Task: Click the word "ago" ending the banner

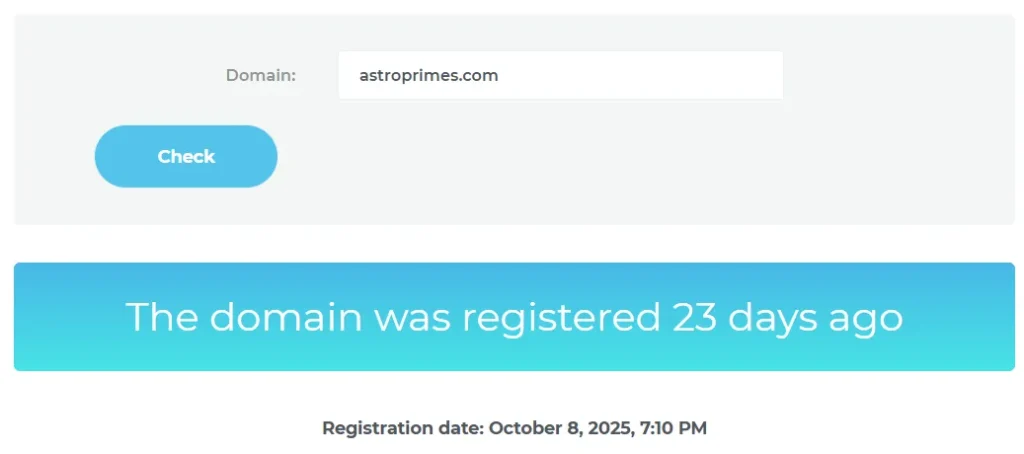Action: (x=864, y=317)
